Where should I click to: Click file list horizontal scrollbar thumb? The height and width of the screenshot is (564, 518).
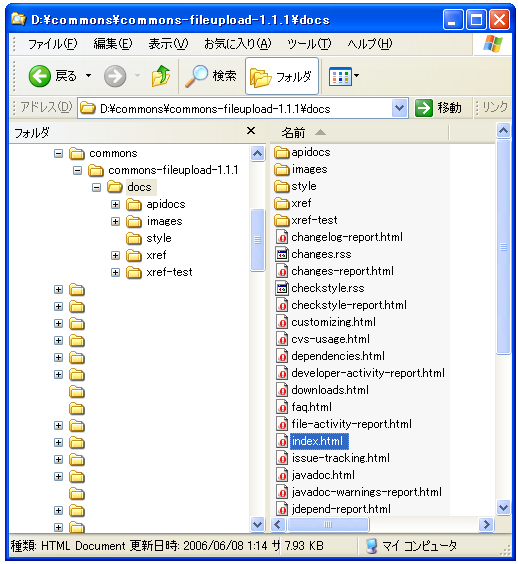[x=328, y=524]
